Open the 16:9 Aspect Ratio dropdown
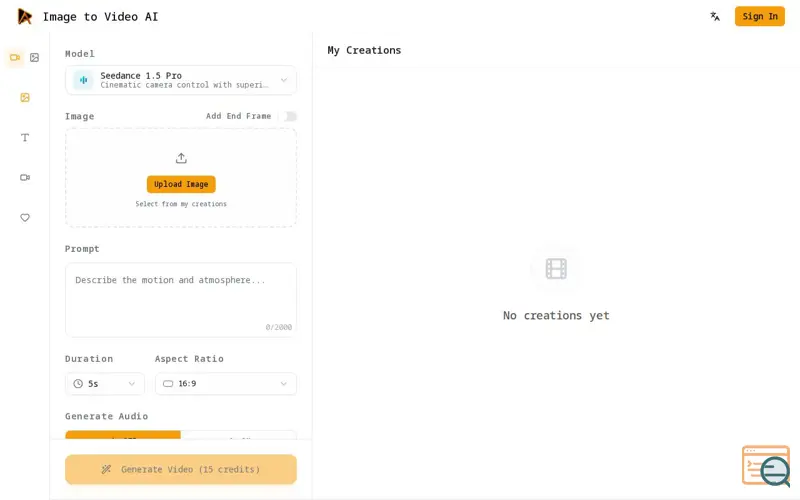The height and width of the screenshot is (500, 800). [226, 384]
